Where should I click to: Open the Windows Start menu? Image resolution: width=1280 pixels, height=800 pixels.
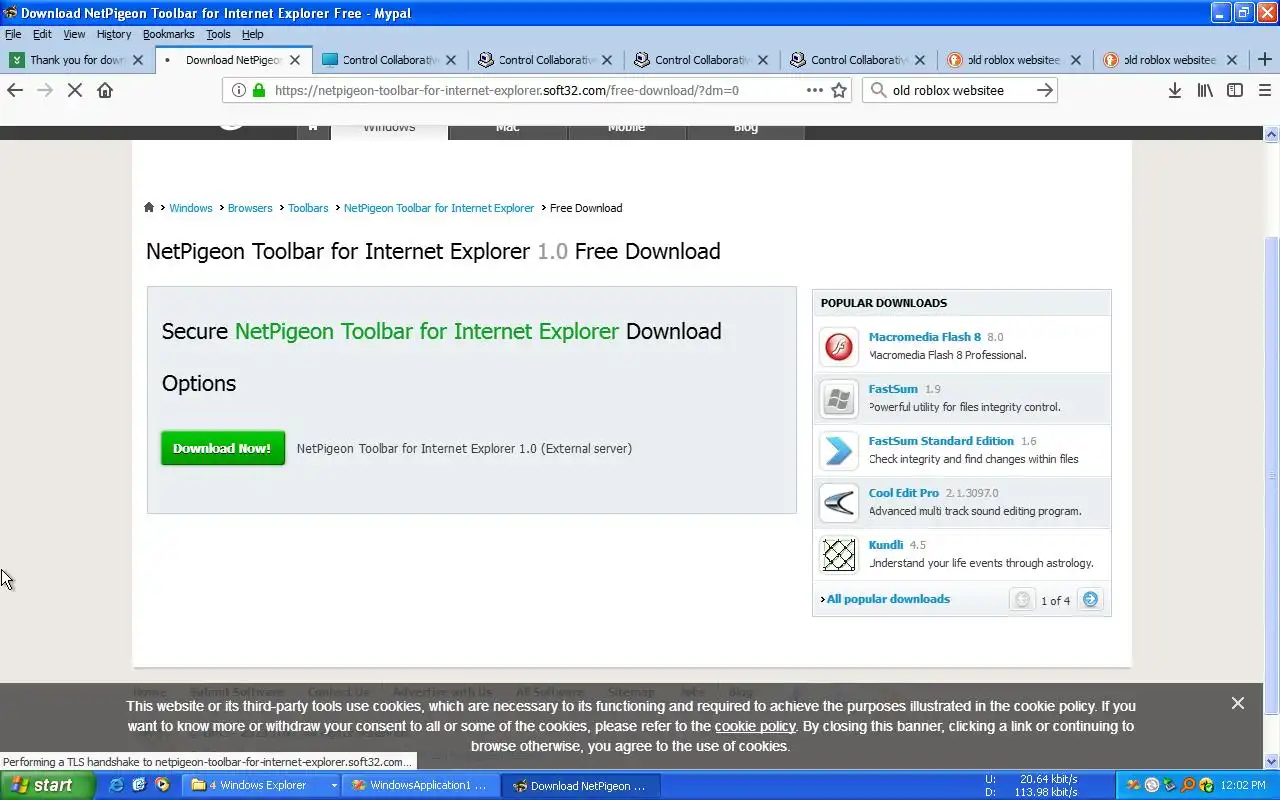47,785
